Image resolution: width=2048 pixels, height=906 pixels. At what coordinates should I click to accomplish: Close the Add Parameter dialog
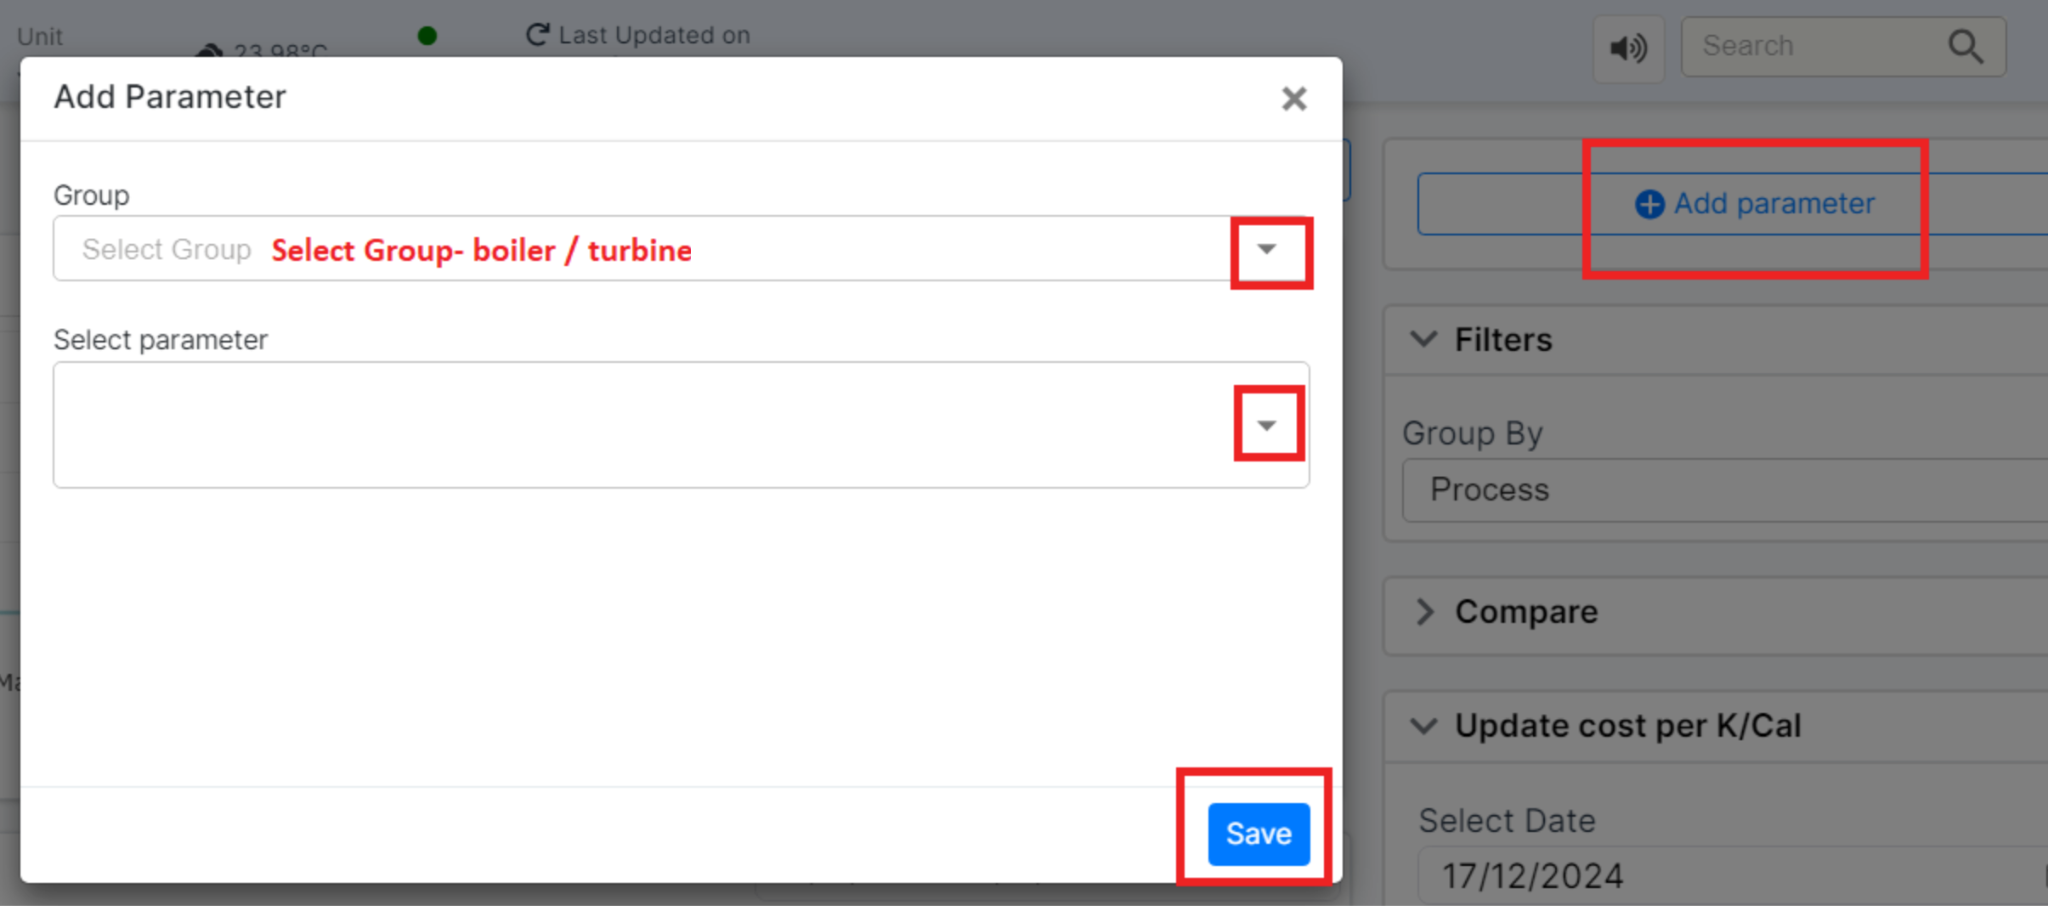click(1294, 98)
